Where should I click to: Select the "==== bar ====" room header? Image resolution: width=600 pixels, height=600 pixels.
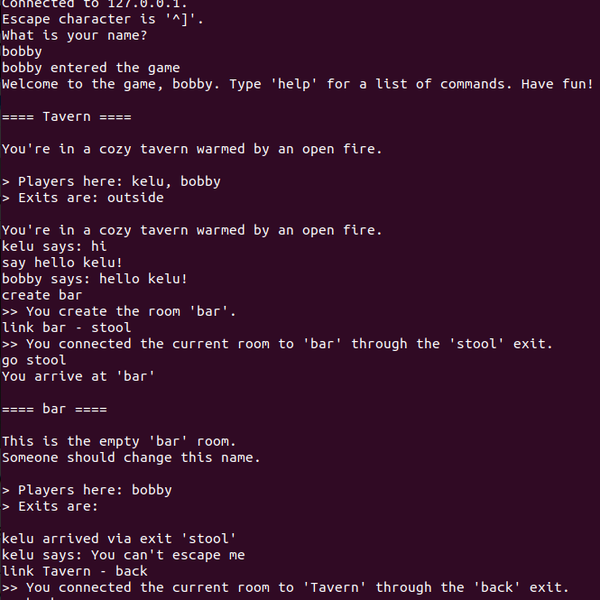pos(54,409)
